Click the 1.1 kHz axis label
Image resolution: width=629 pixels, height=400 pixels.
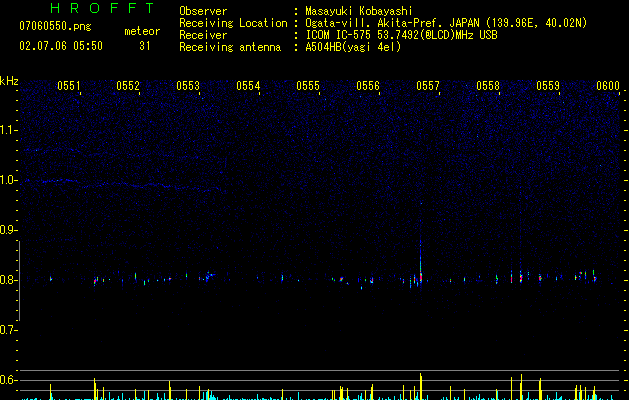coord(9,130)
